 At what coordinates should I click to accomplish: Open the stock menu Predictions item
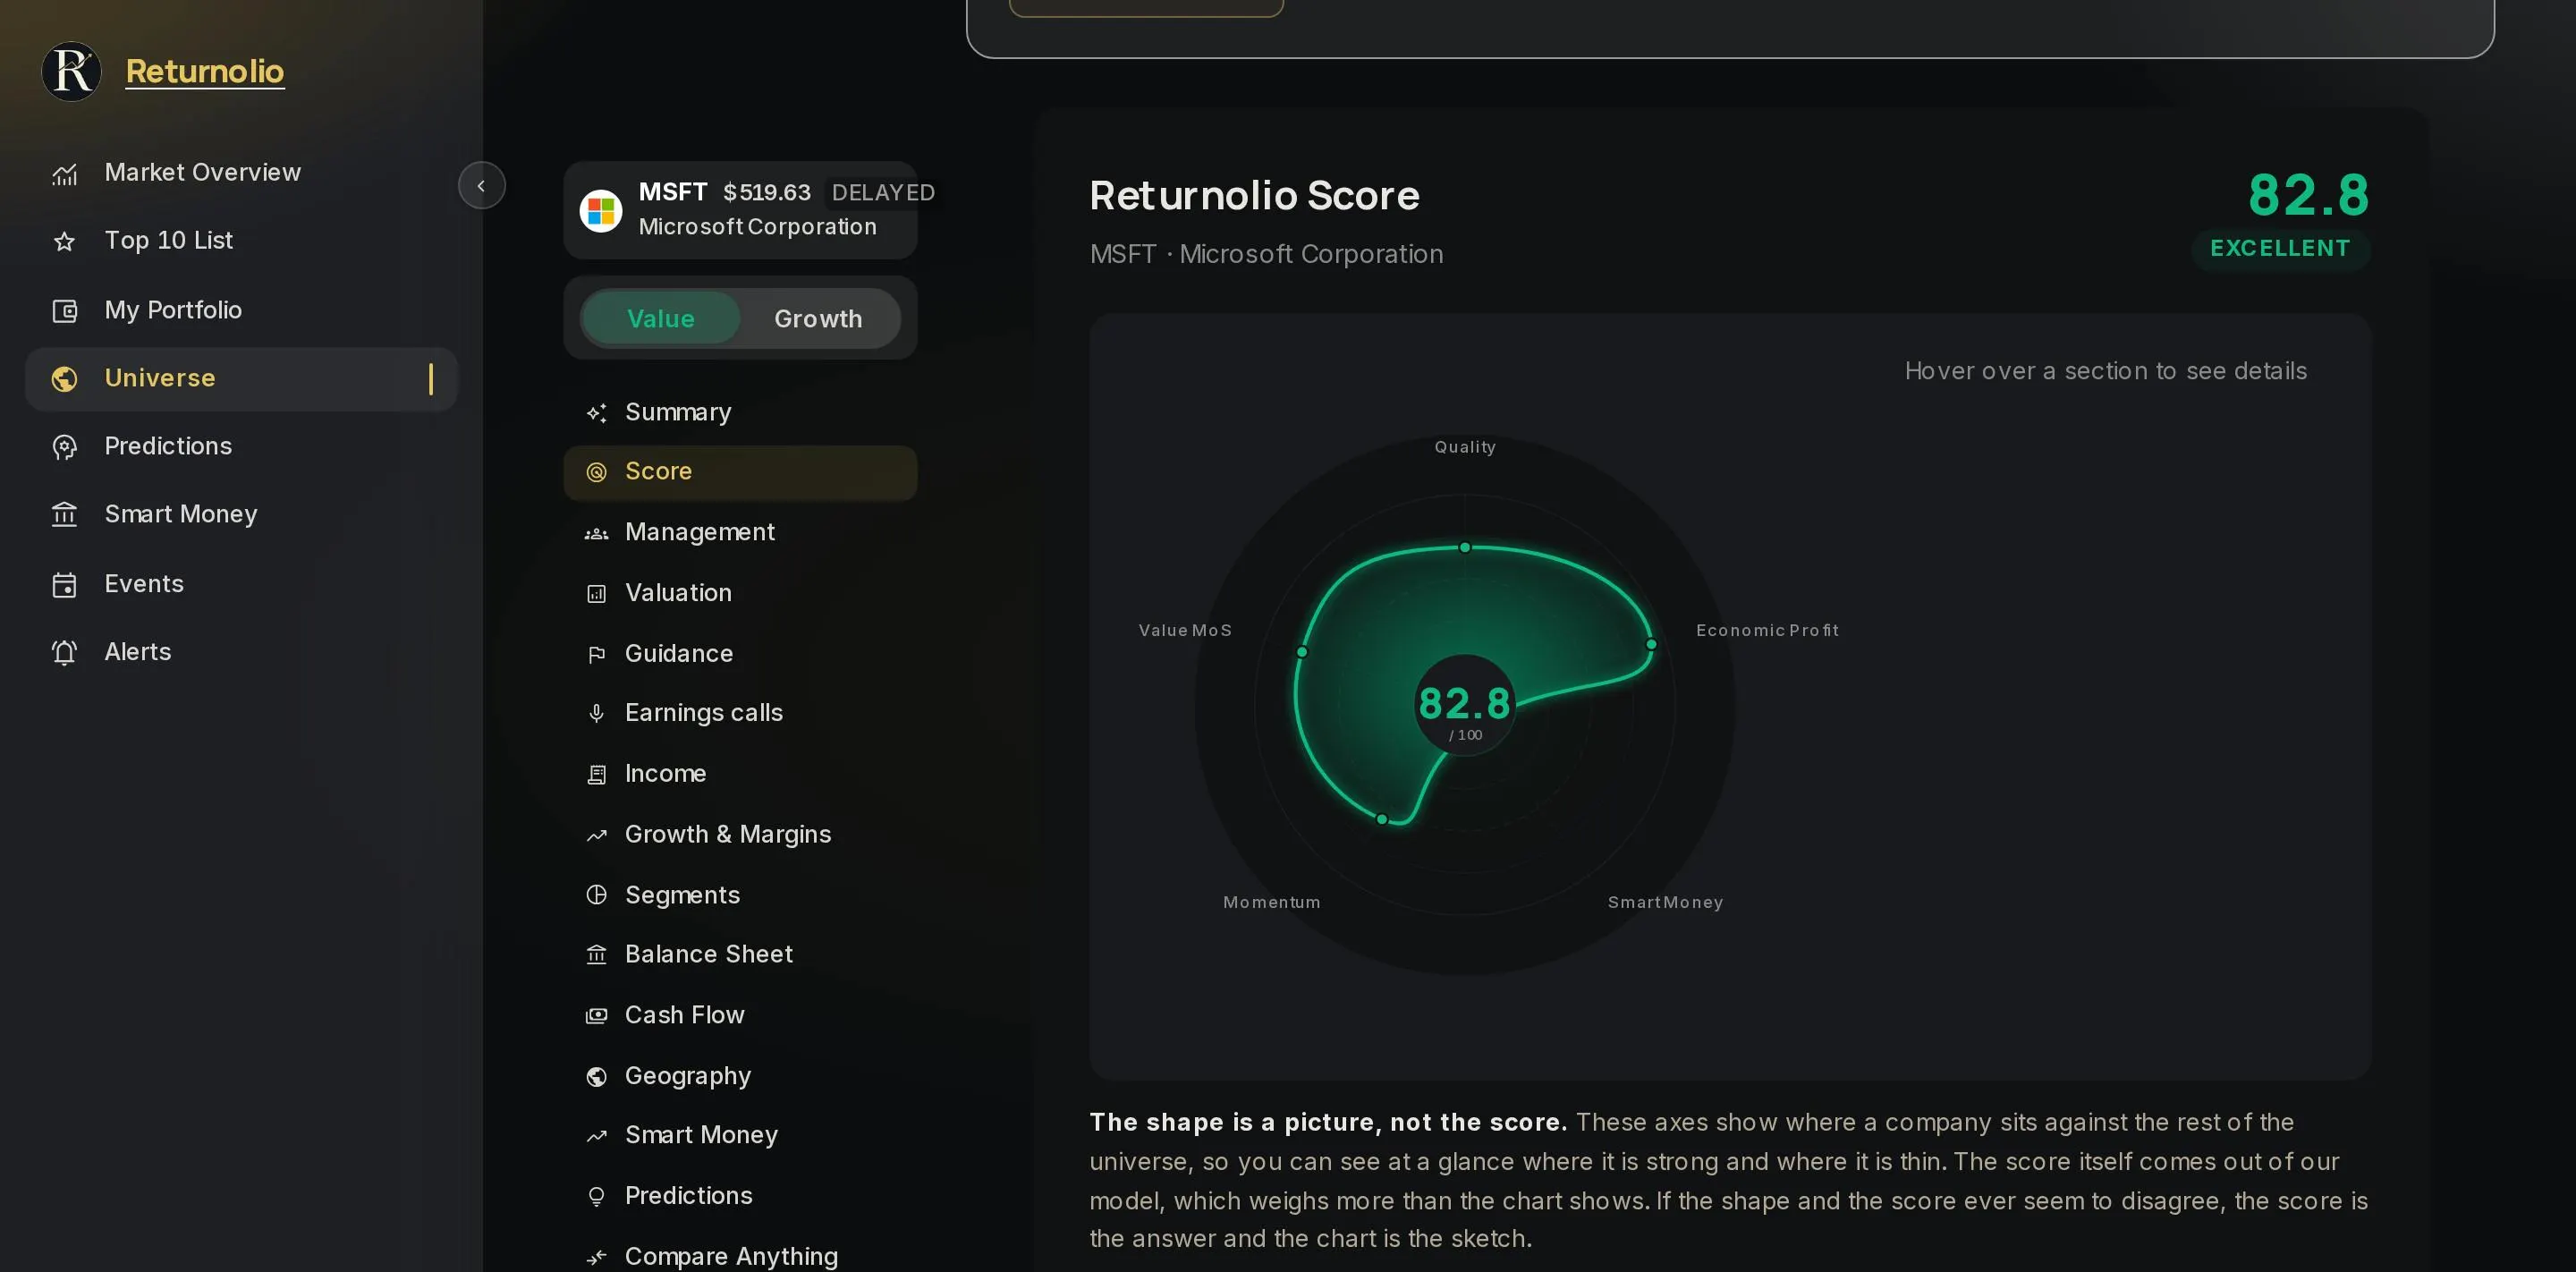pyautogui.click(x=740, y=1197)
